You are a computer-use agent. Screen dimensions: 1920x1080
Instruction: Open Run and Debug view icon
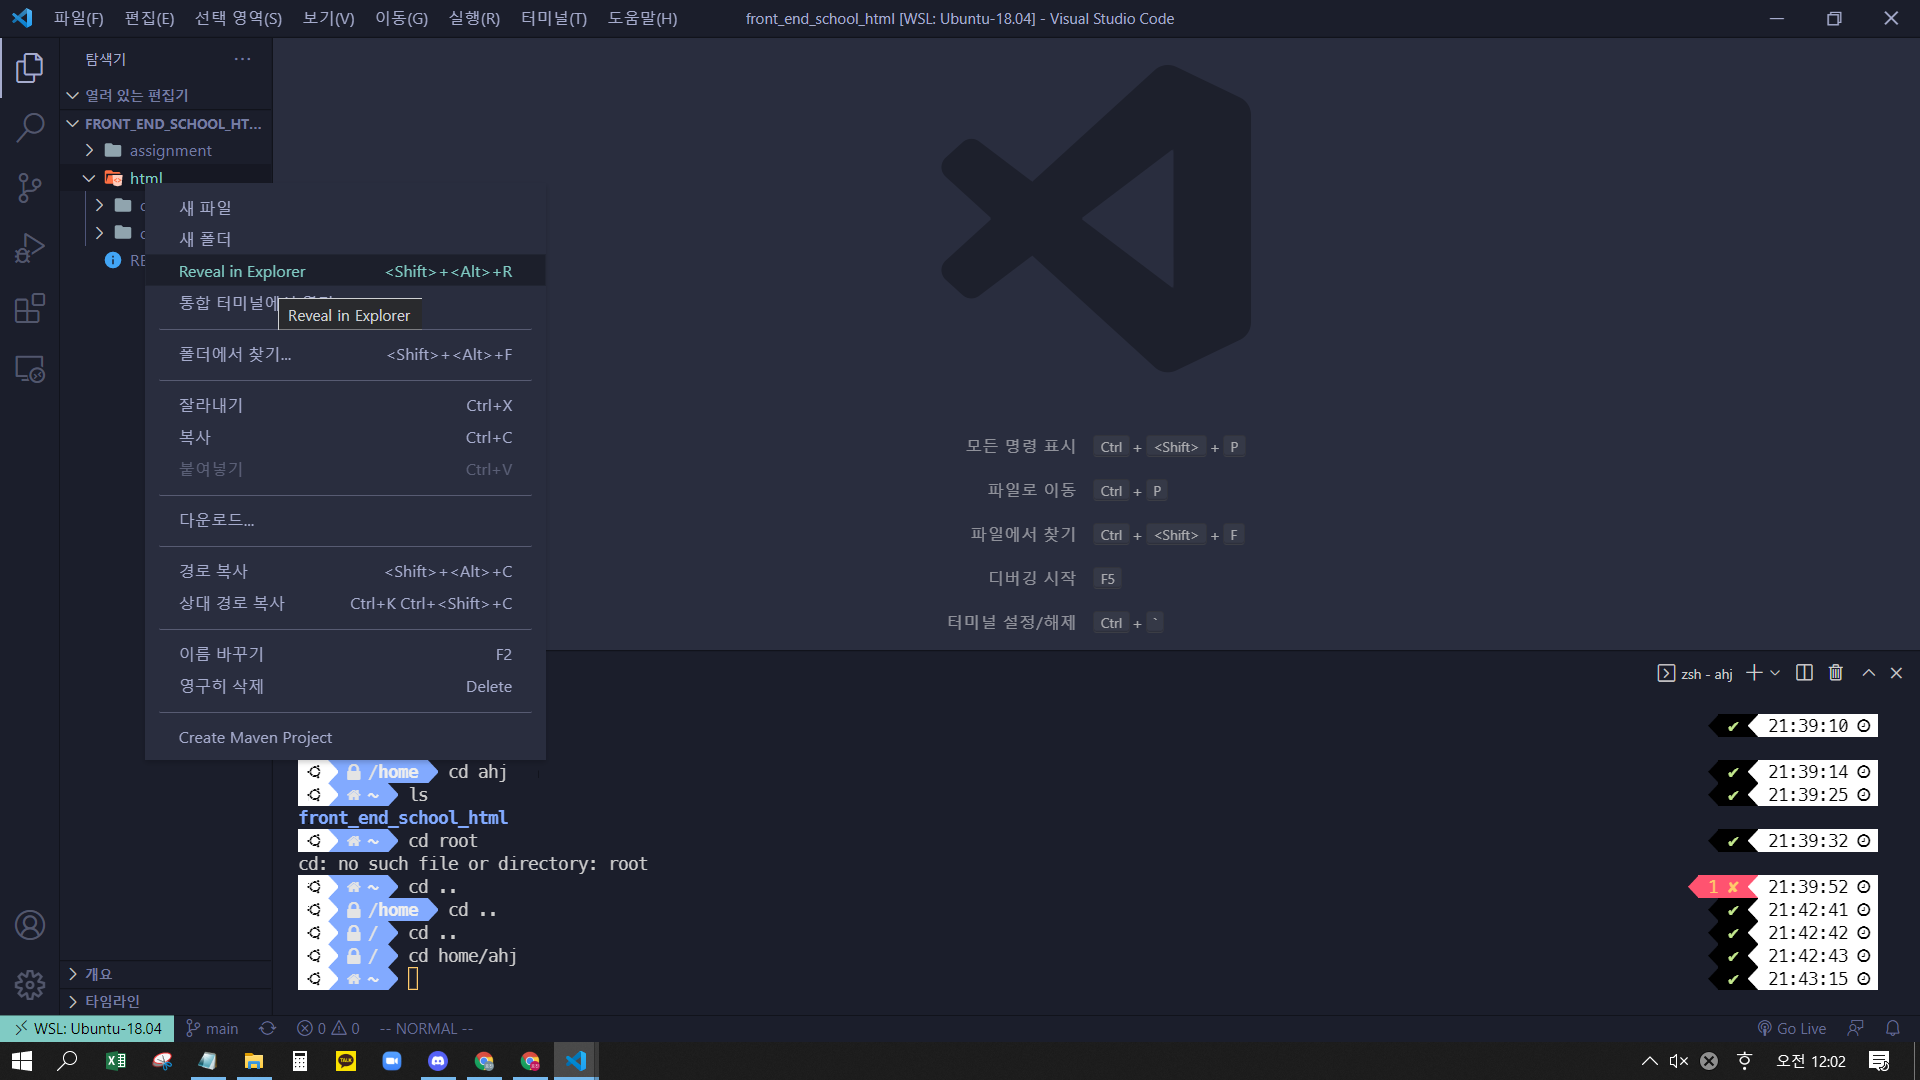click(x=30, y=248)
